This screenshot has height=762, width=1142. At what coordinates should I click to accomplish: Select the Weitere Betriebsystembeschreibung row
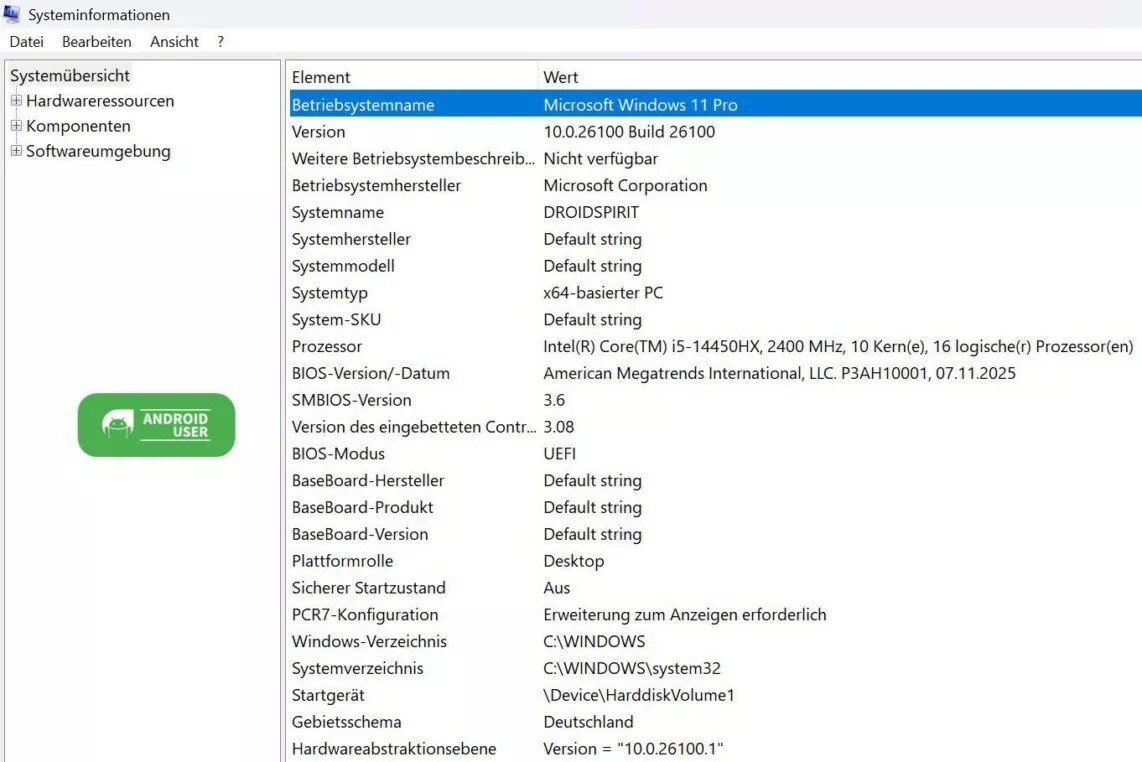point(715,159)
